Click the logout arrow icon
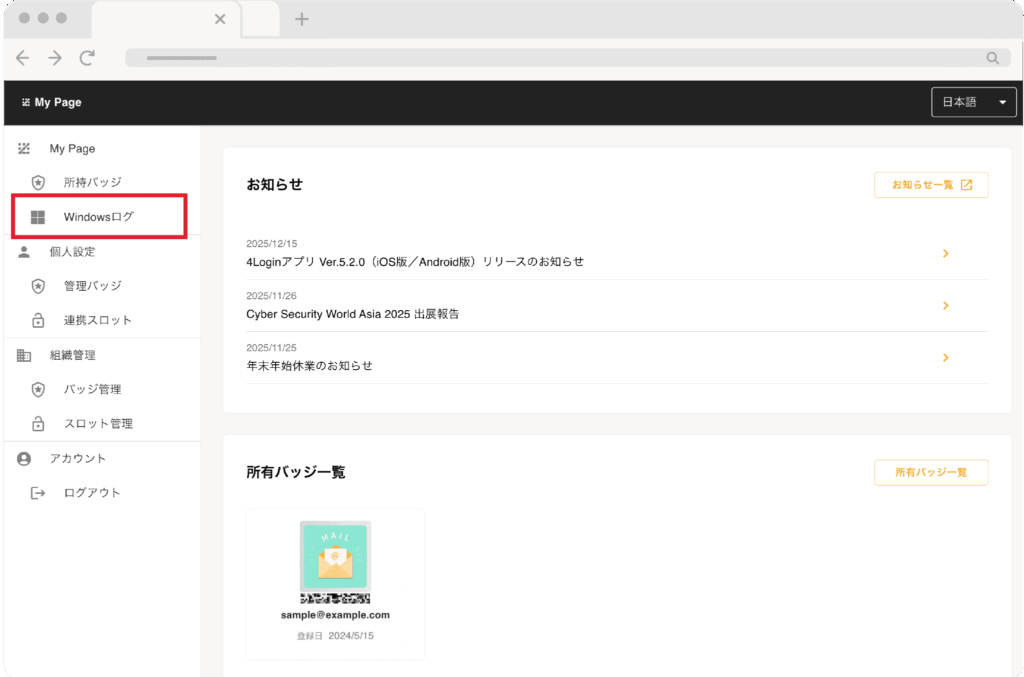 [x=38, y=493]
